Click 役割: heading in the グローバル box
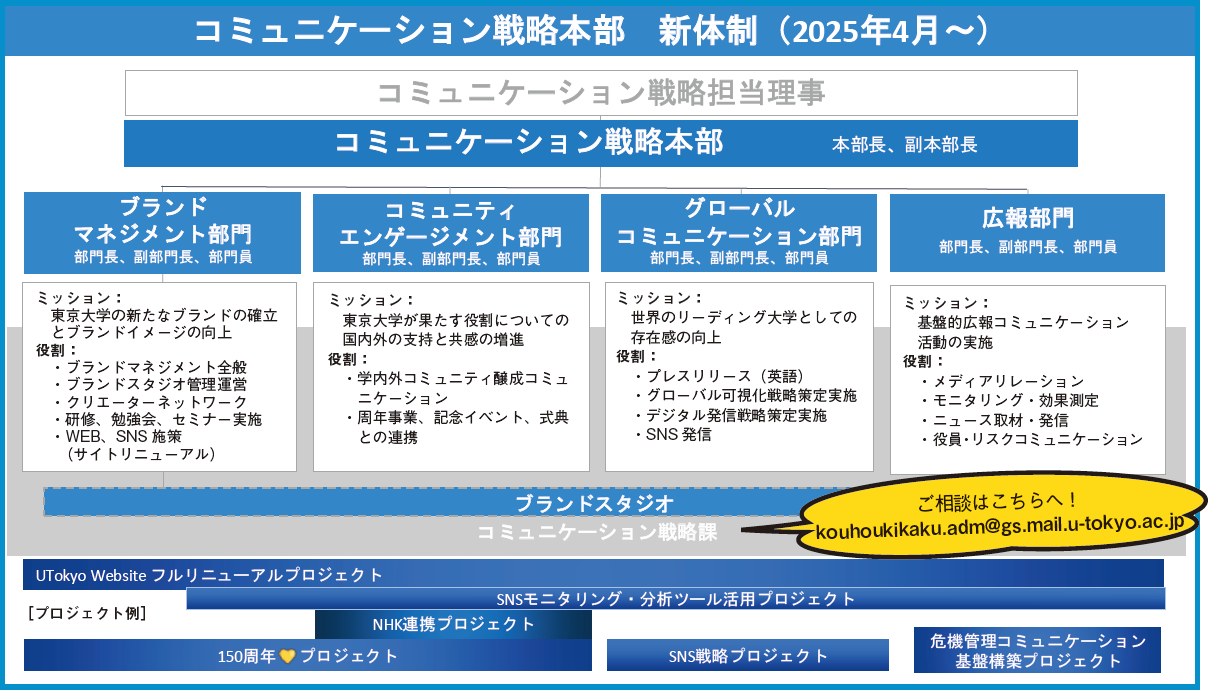Screen dimensions: 1208x690 [x=637, y=356]
